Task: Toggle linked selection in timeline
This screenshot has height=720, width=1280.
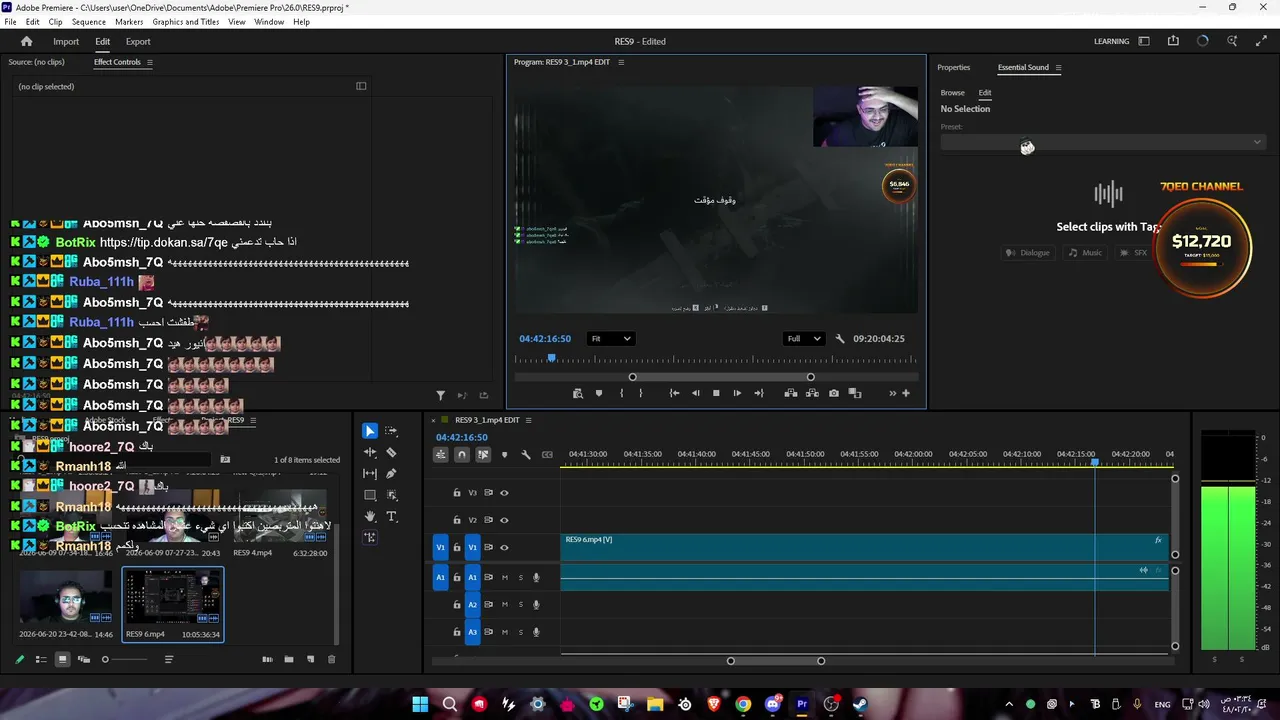Action: (x=483, y=455)
